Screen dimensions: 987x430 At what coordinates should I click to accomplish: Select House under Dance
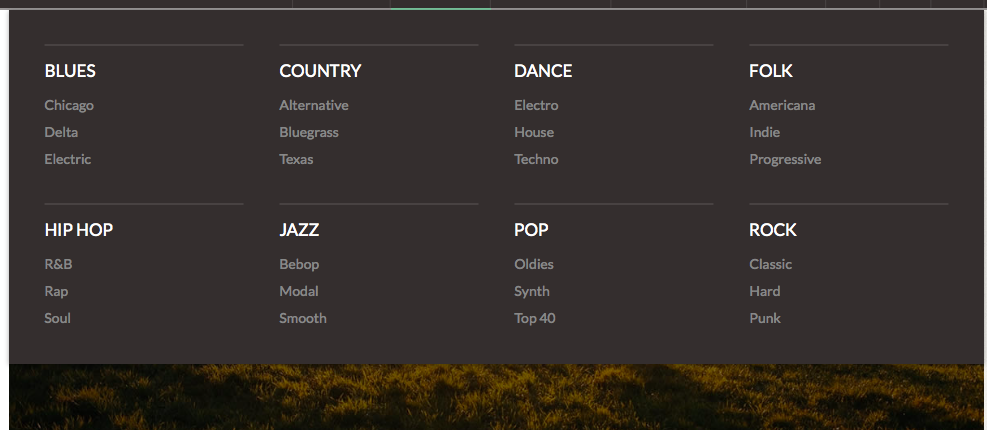pyautogui.click(x=534, y=132)
